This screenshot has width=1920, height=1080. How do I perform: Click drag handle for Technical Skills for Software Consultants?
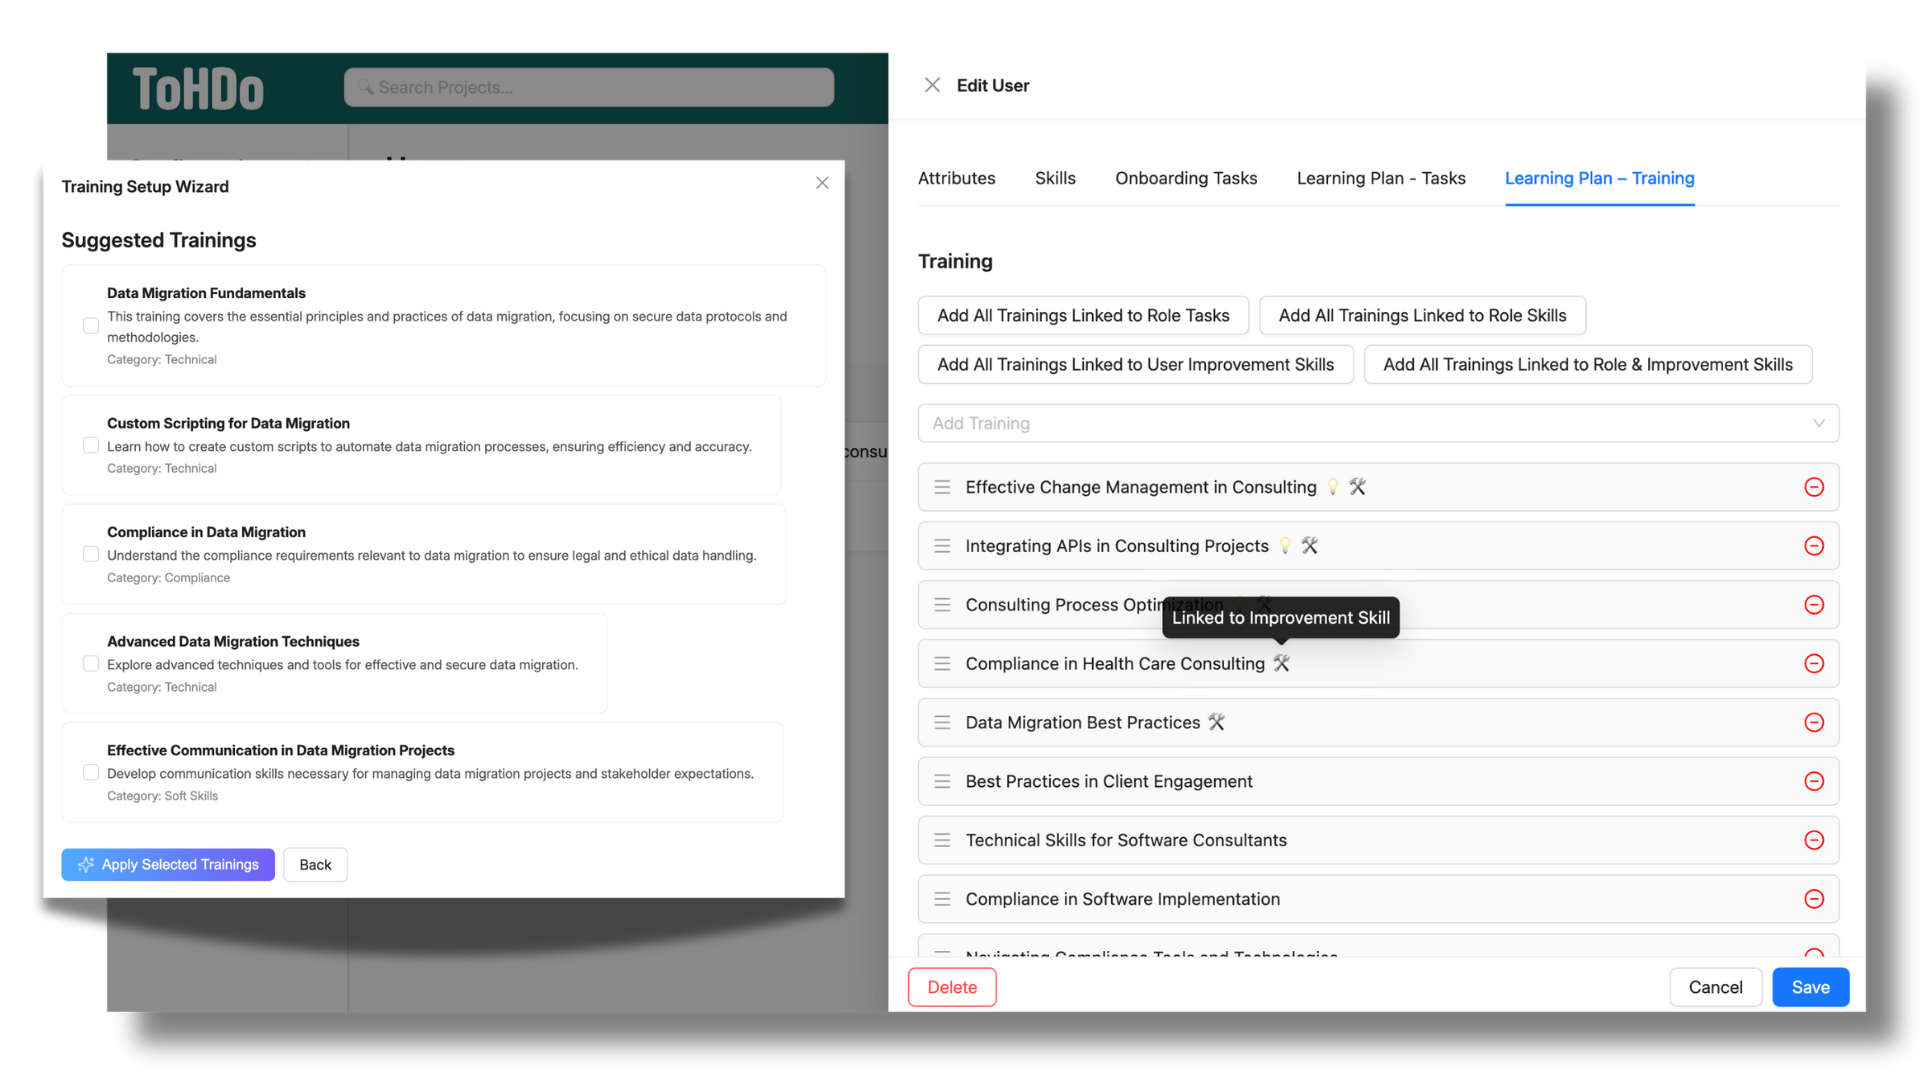942,840
